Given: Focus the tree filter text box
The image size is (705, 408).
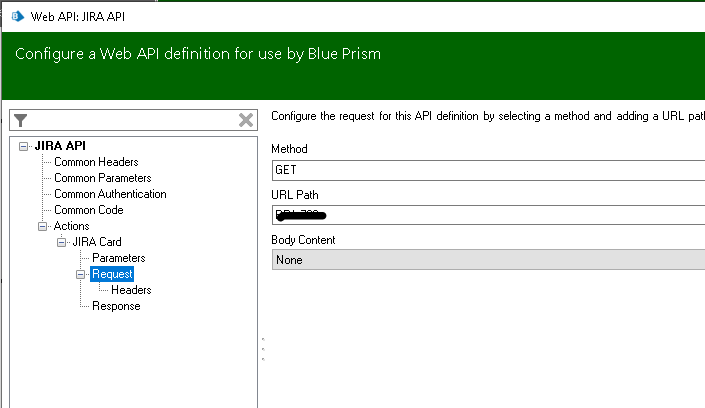Looking at the screenshot, I should coord(133,120).
